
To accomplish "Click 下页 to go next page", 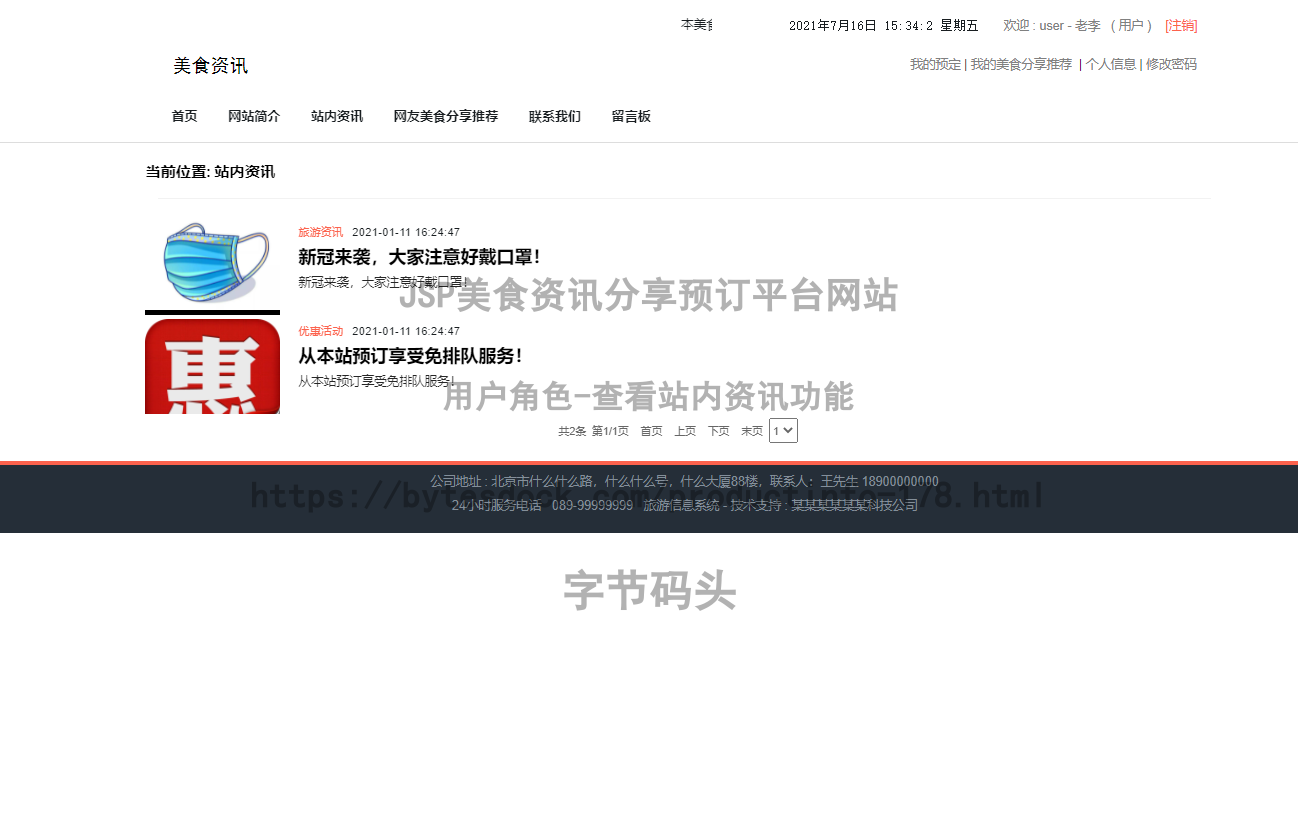I will tap(718, 430).
